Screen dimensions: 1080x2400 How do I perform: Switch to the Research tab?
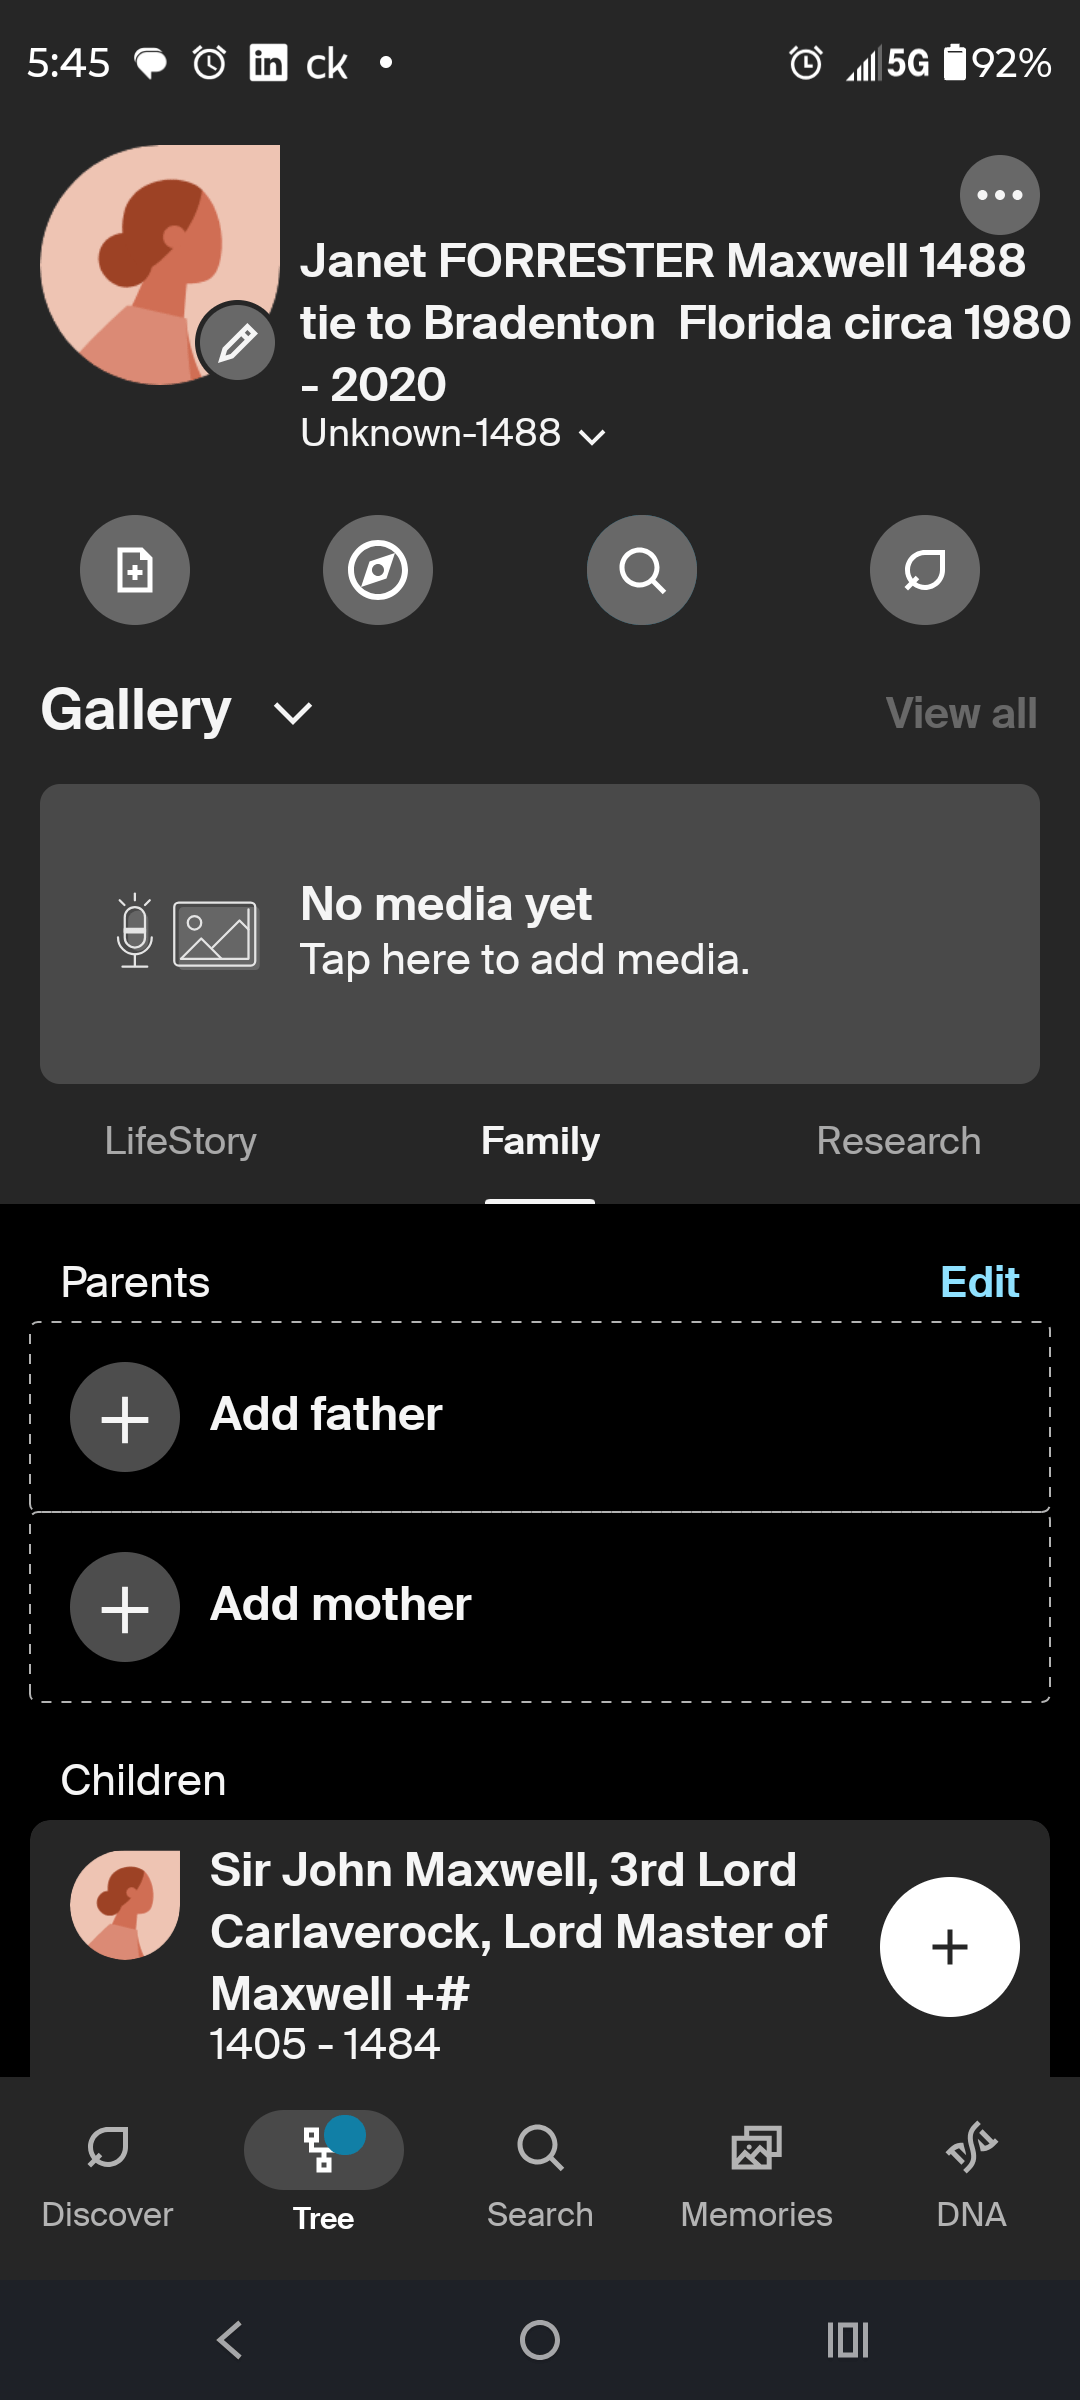coord(898,1141)
